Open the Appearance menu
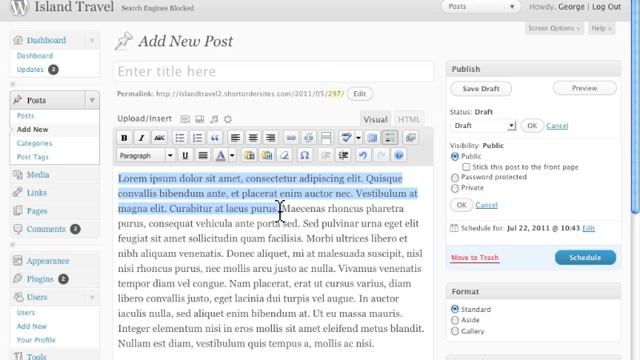640x360 pixels. coord(48,261)
